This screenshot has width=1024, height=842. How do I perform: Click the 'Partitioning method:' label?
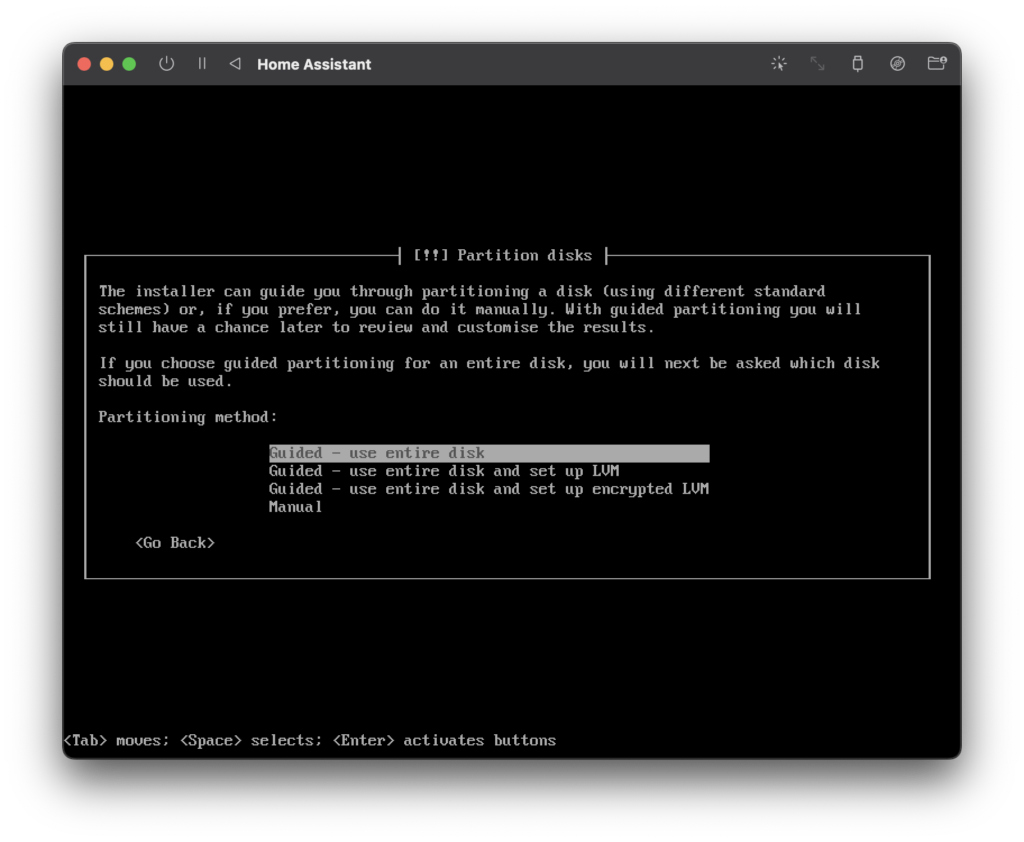click(188, 417)
